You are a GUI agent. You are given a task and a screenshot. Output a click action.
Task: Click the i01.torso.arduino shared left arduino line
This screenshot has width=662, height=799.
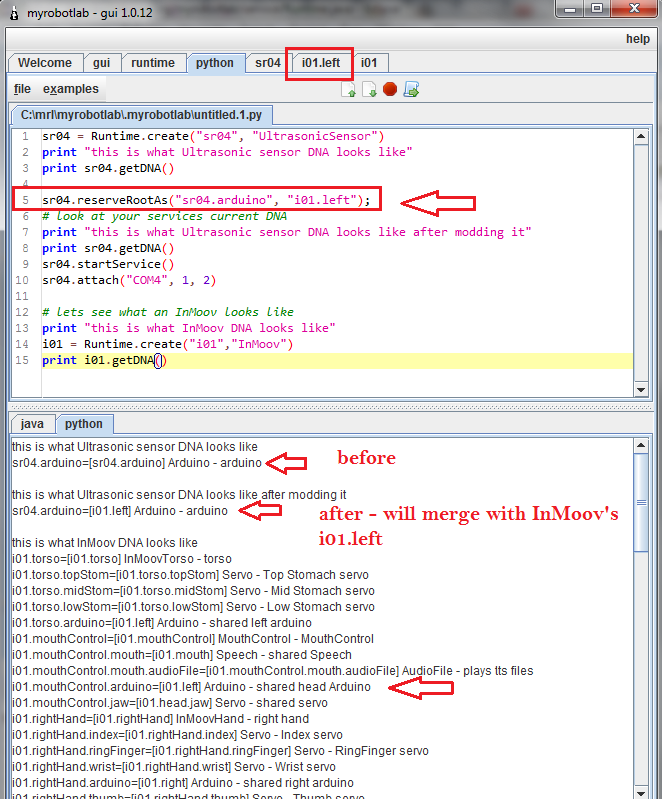(x=162, y=623)
